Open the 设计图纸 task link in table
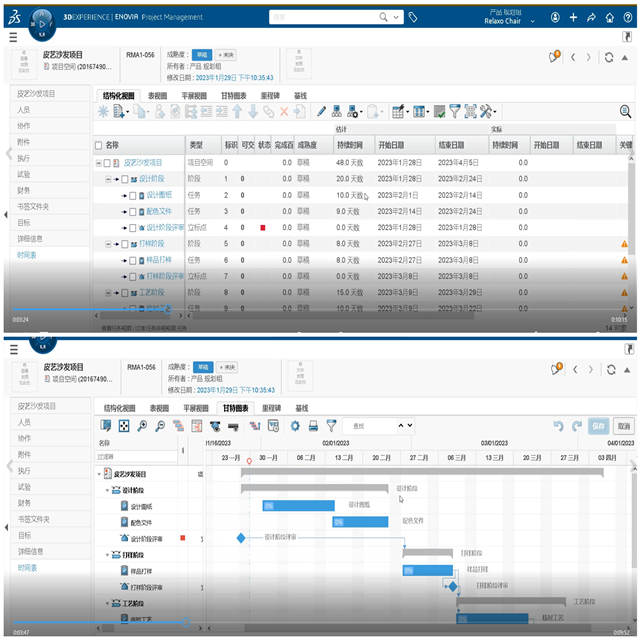Viewport: 640px width, 640px height. (x=159, y=195)
